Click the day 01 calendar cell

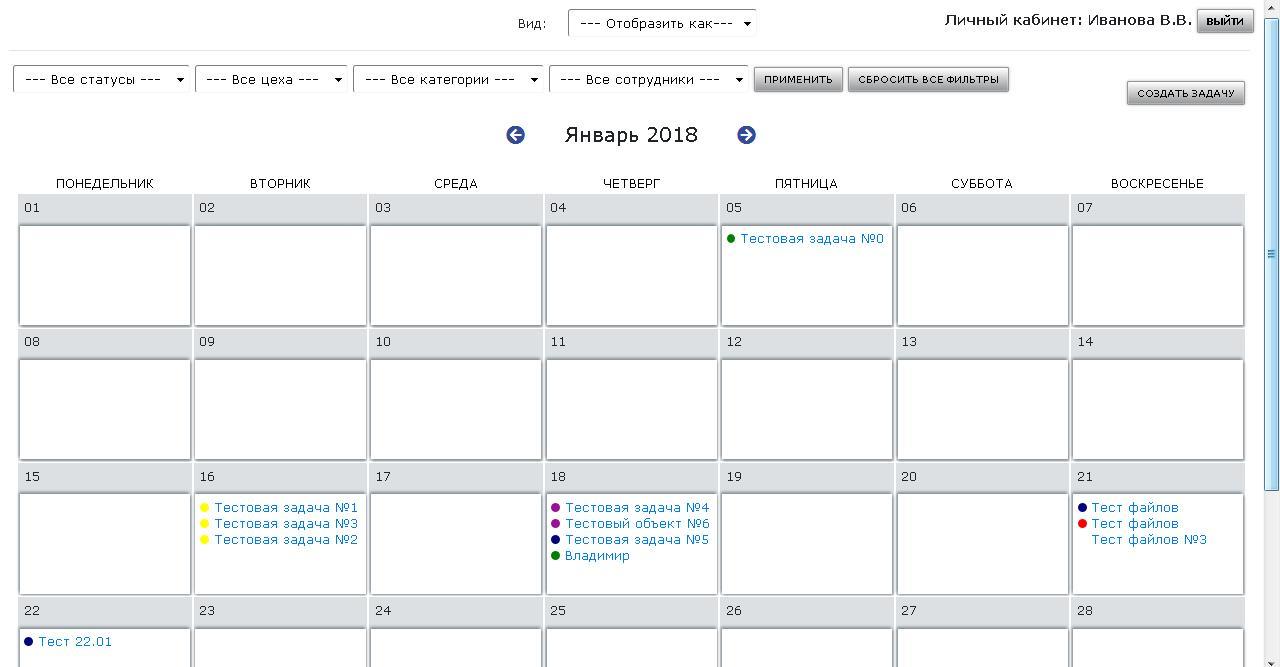[105, 275]
